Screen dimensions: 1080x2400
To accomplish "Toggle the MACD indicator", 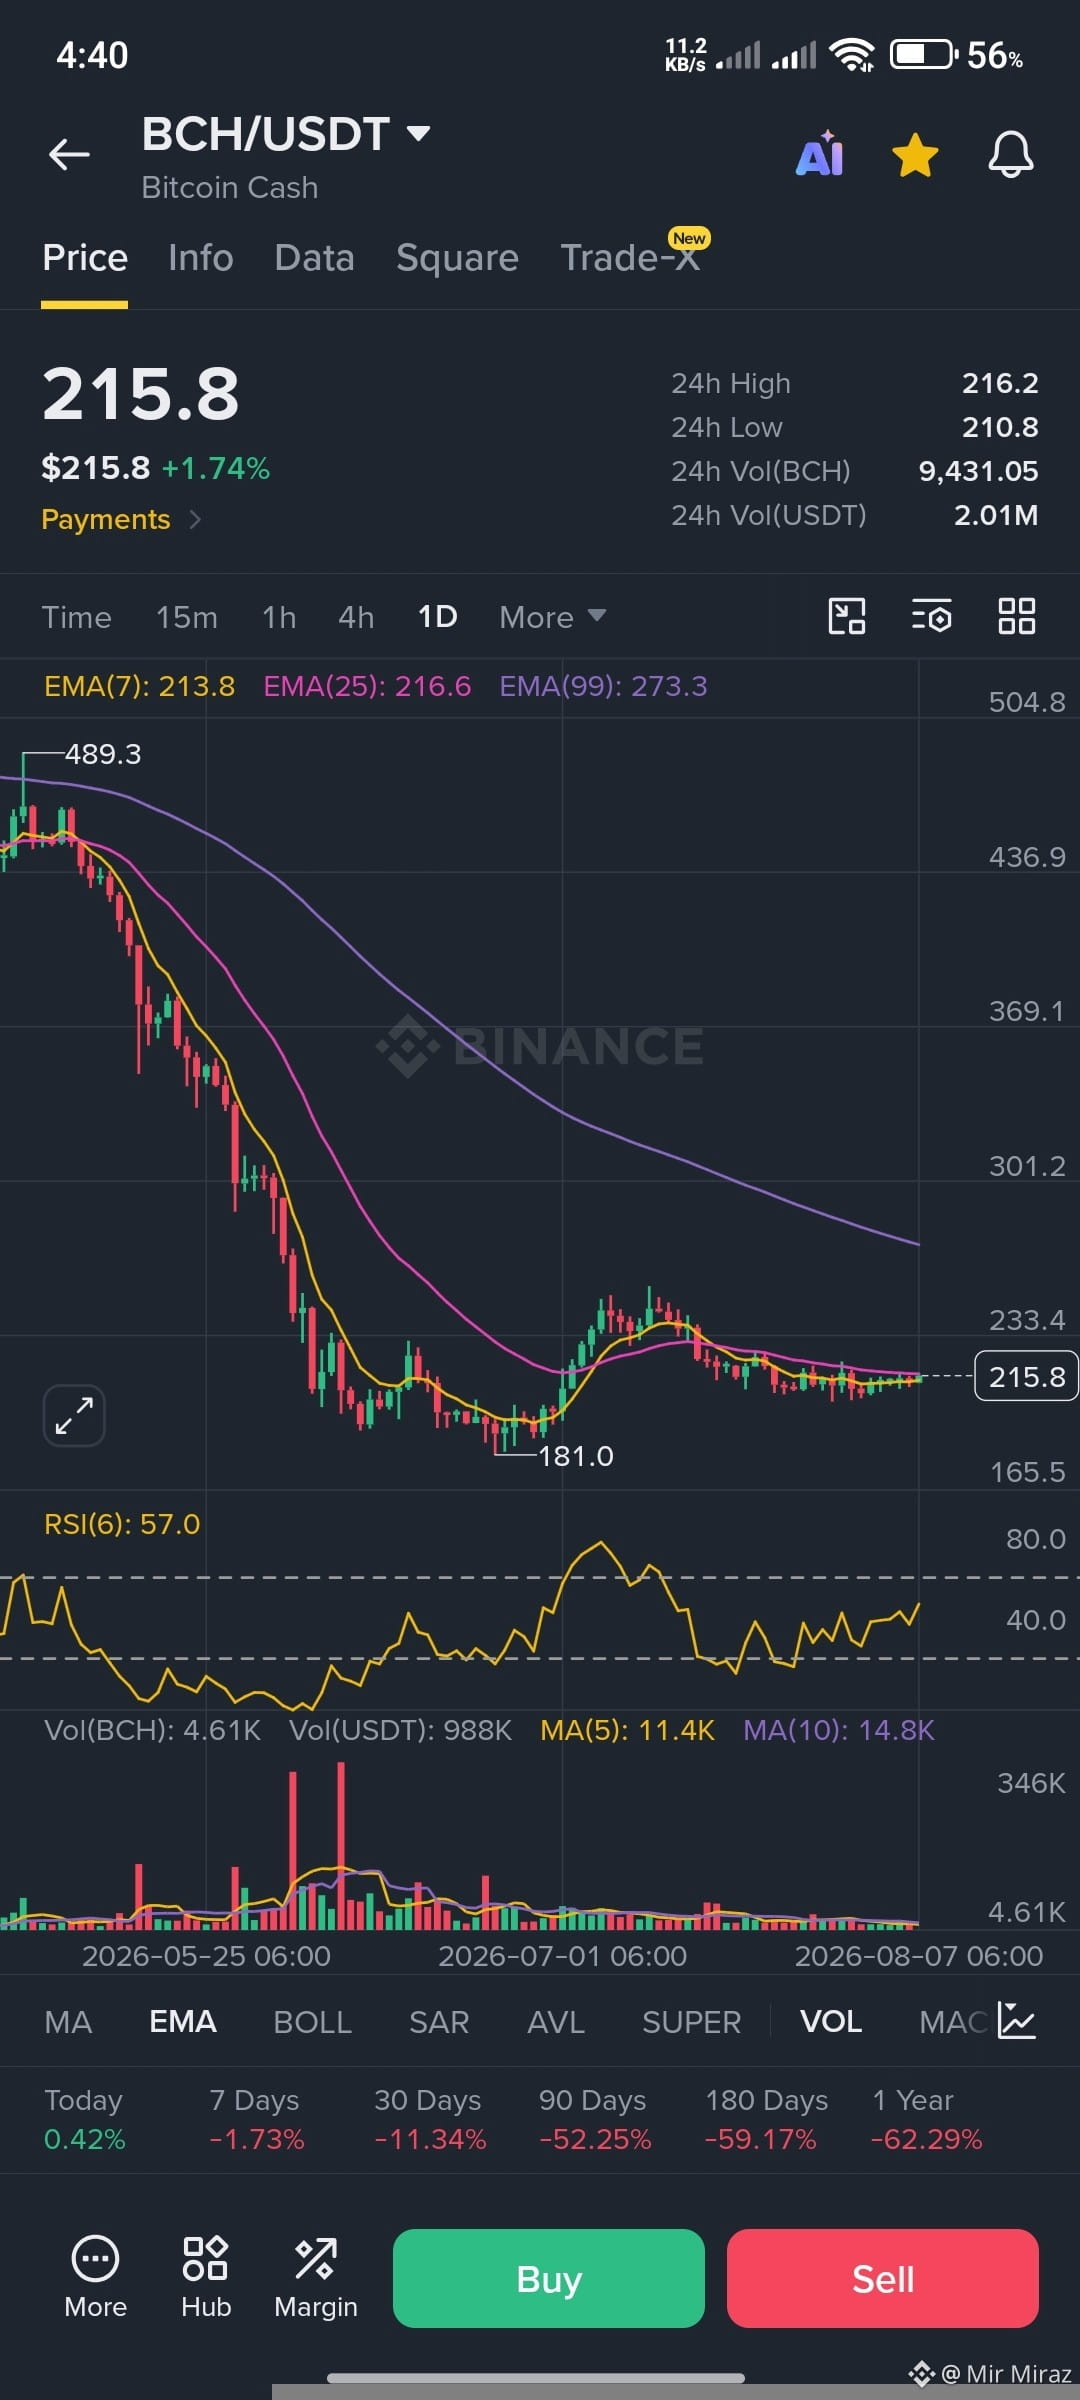I will pyautogui.click(x=954, y=2022).
